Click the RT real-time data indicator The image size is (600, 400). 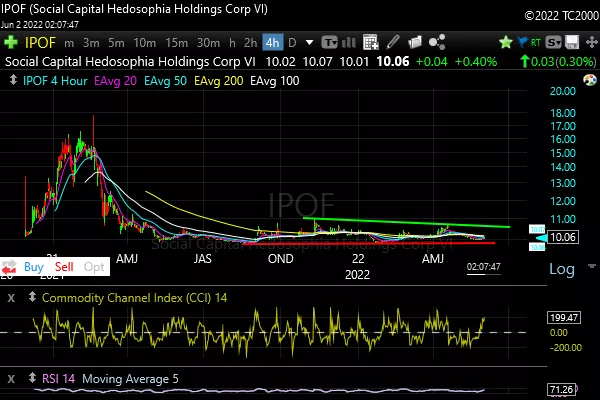(536, 42)
